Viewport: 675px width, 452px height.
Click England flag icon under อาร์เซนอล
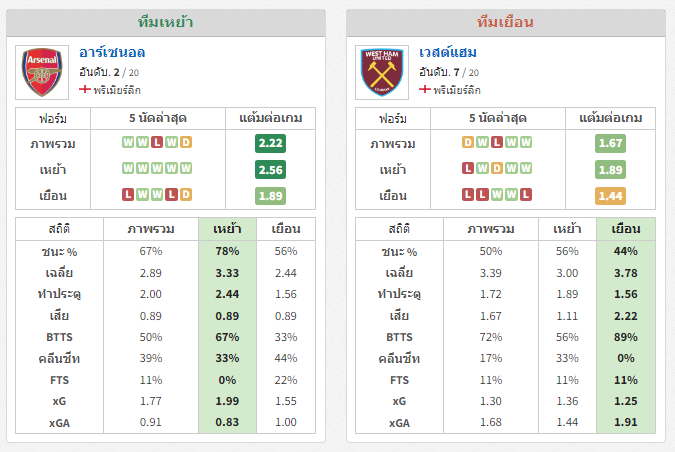(85, 89)
